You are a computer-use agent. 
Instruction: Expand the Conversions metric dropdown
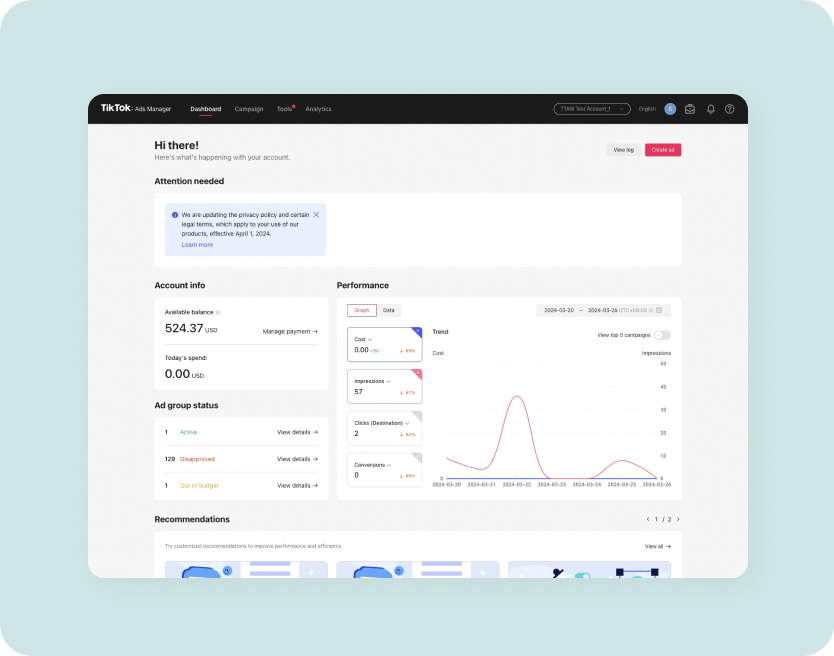click(389, 464)
